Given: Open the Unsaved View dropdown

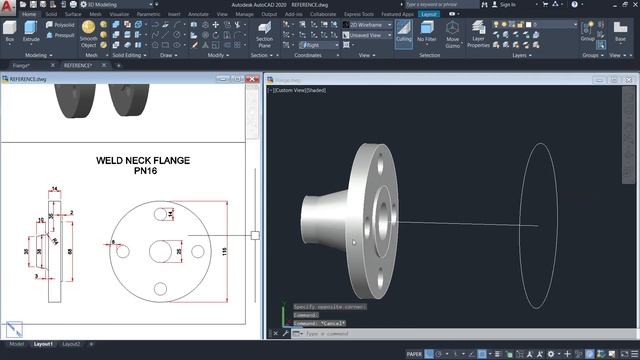Looking at the screenshot, I should pyautogui.click(x=367, y=35).
